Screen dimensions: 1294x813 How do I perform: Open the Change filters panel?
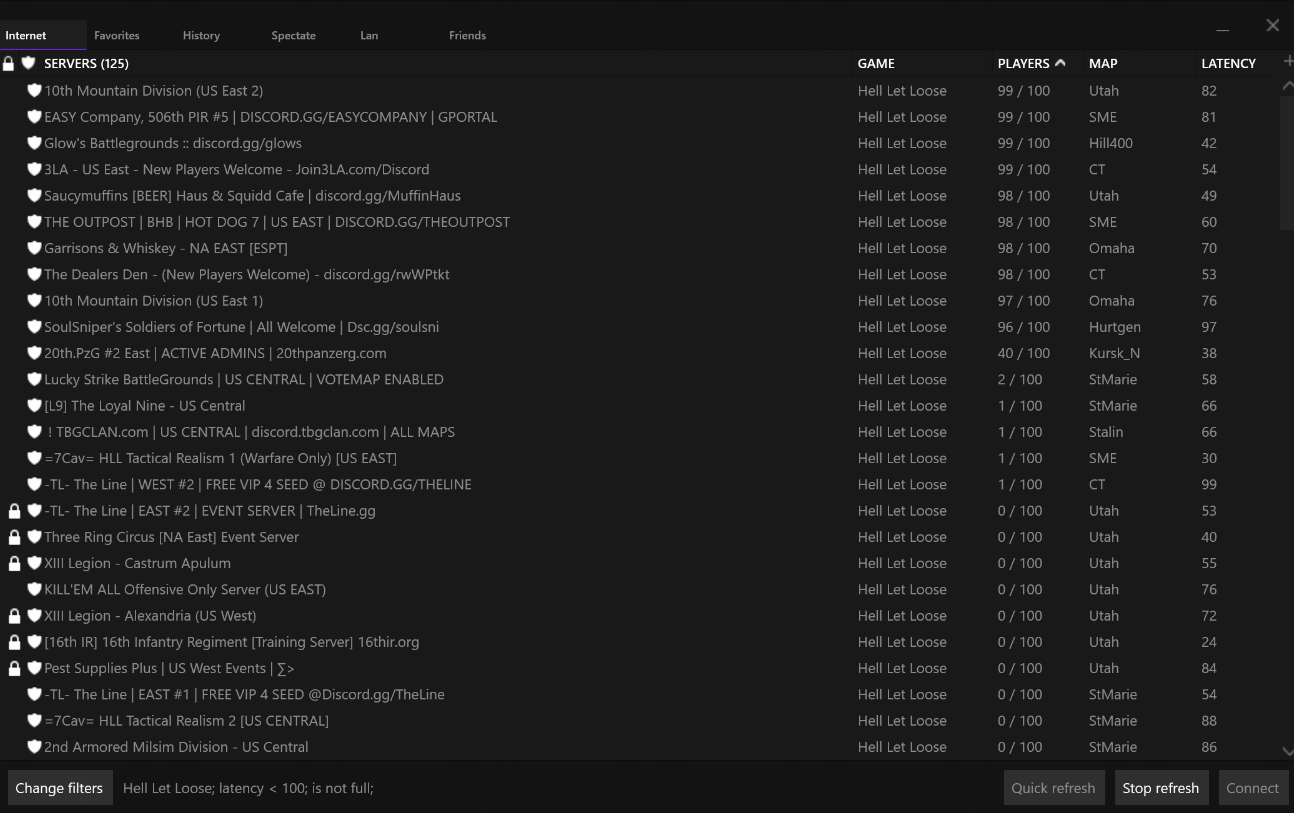(59, 788)
